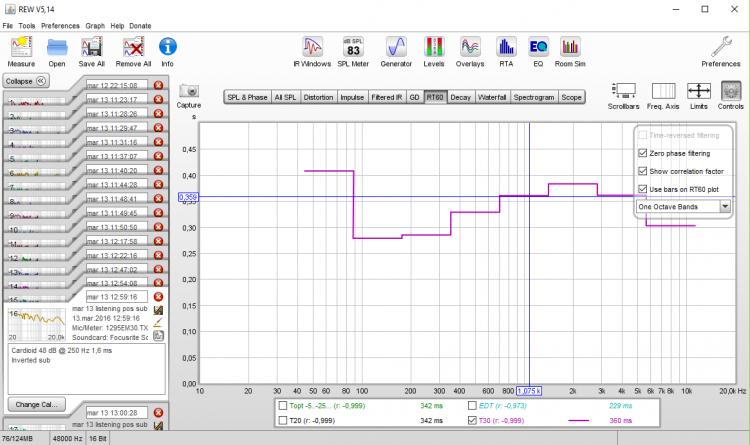Open the SPL Meter
Screen dimensions: 750x445
353,52
